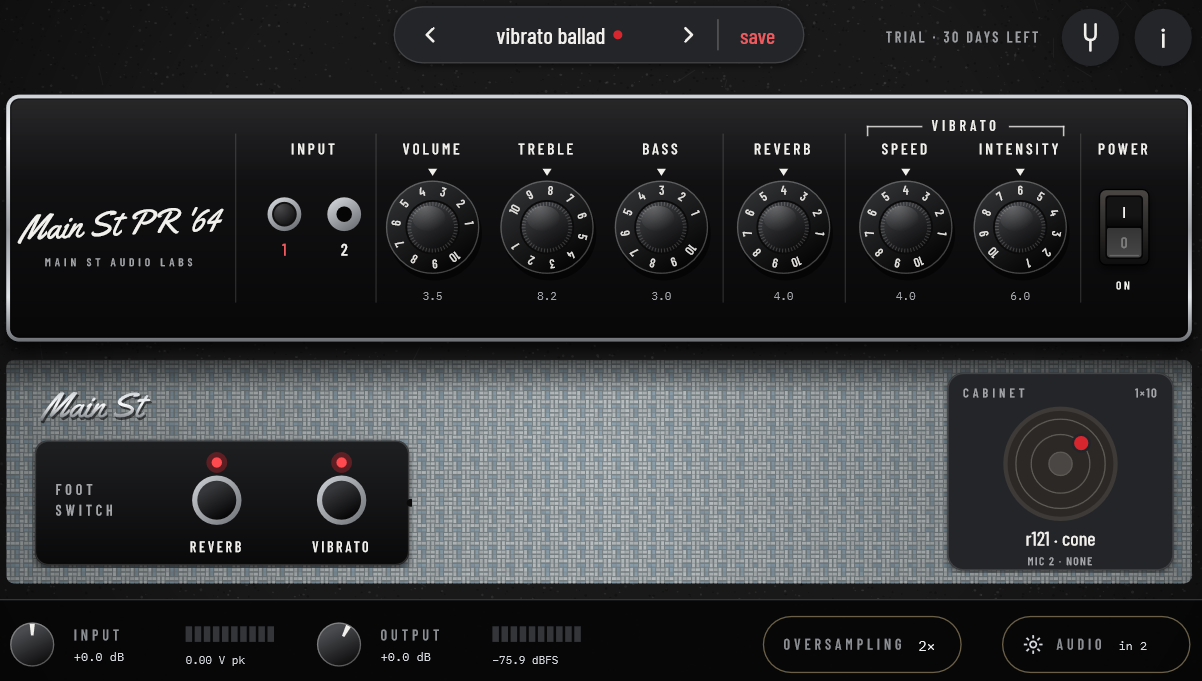Open the vibrato ballad preset menu

tap(559, 37)
